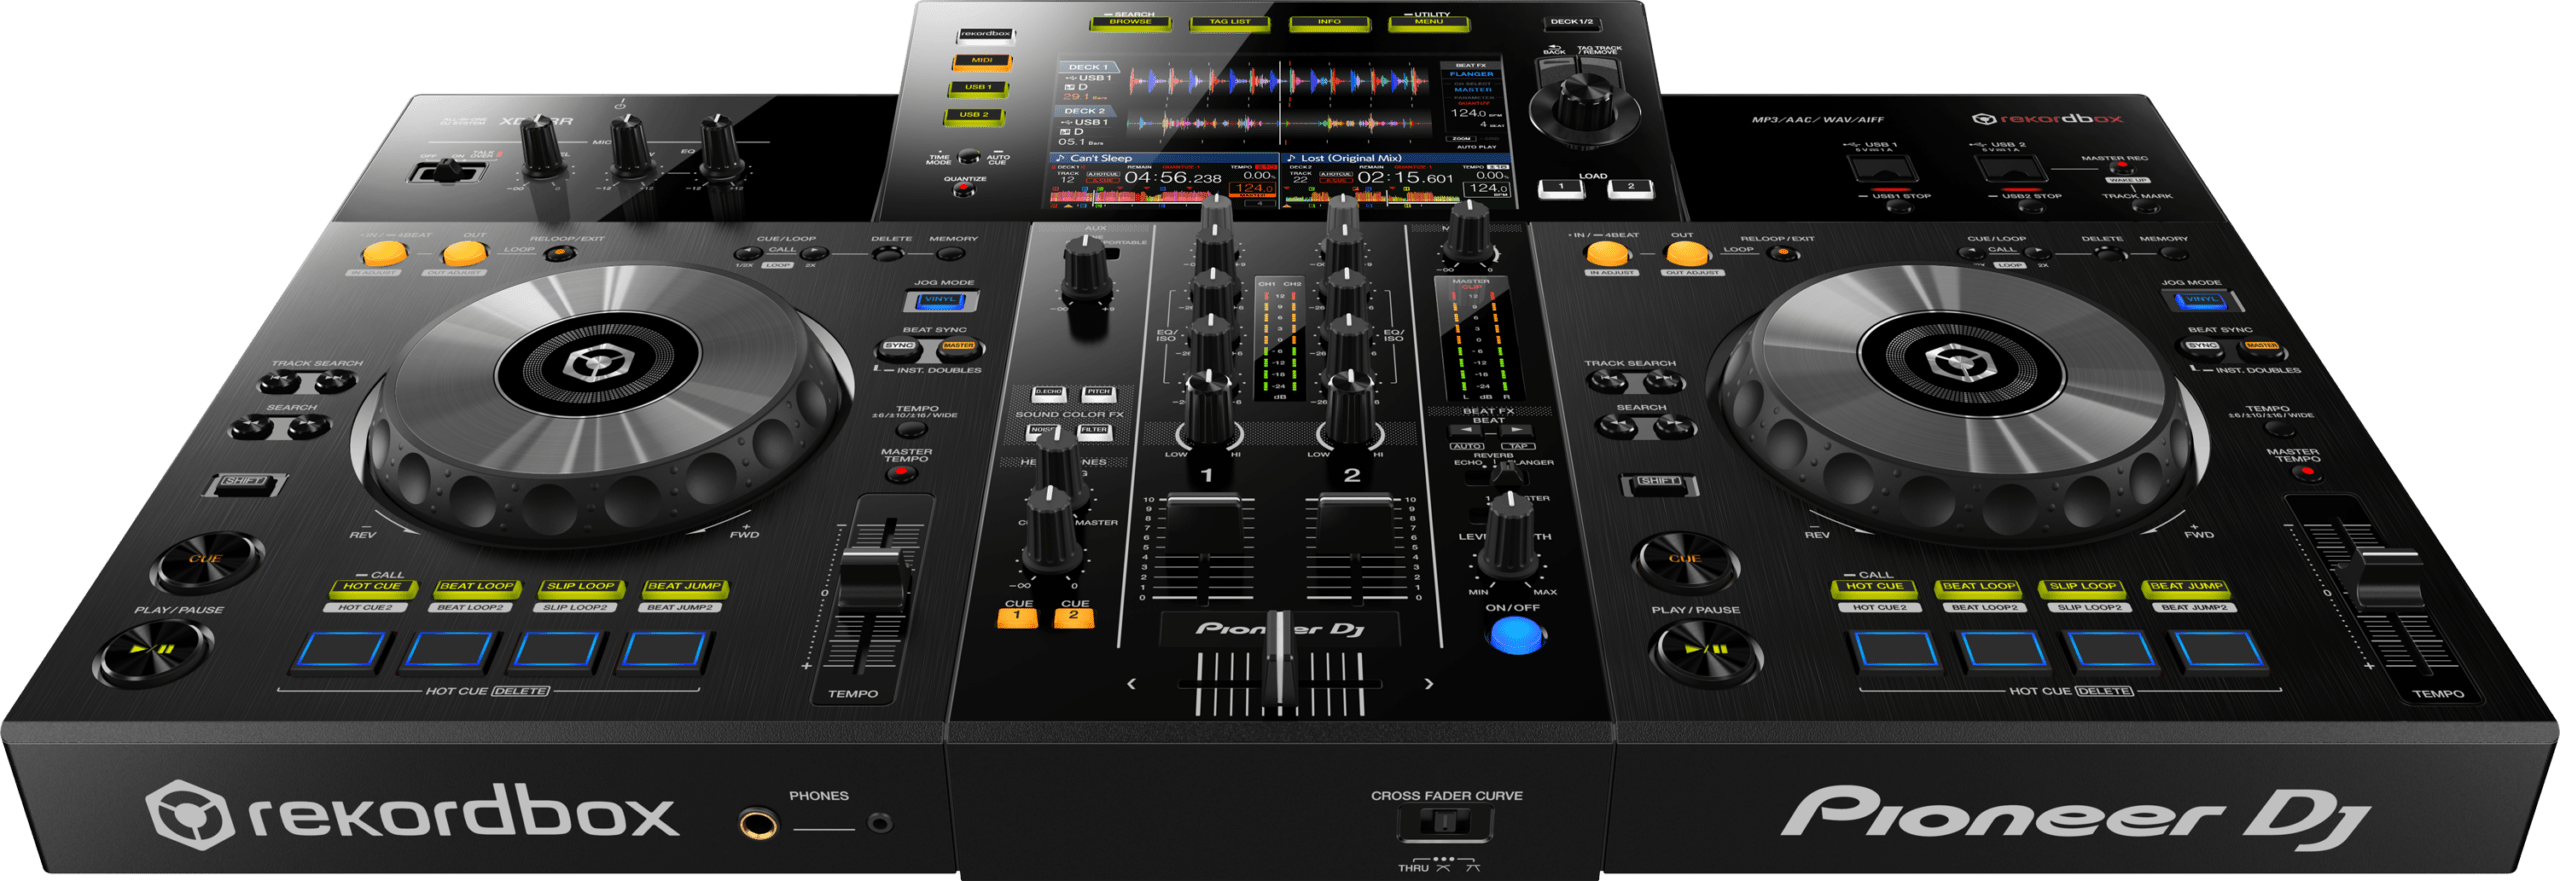Toggle the right deck SHIFT button
The height and width of the screenshot is (881, 2560).
click(1659, 483)
